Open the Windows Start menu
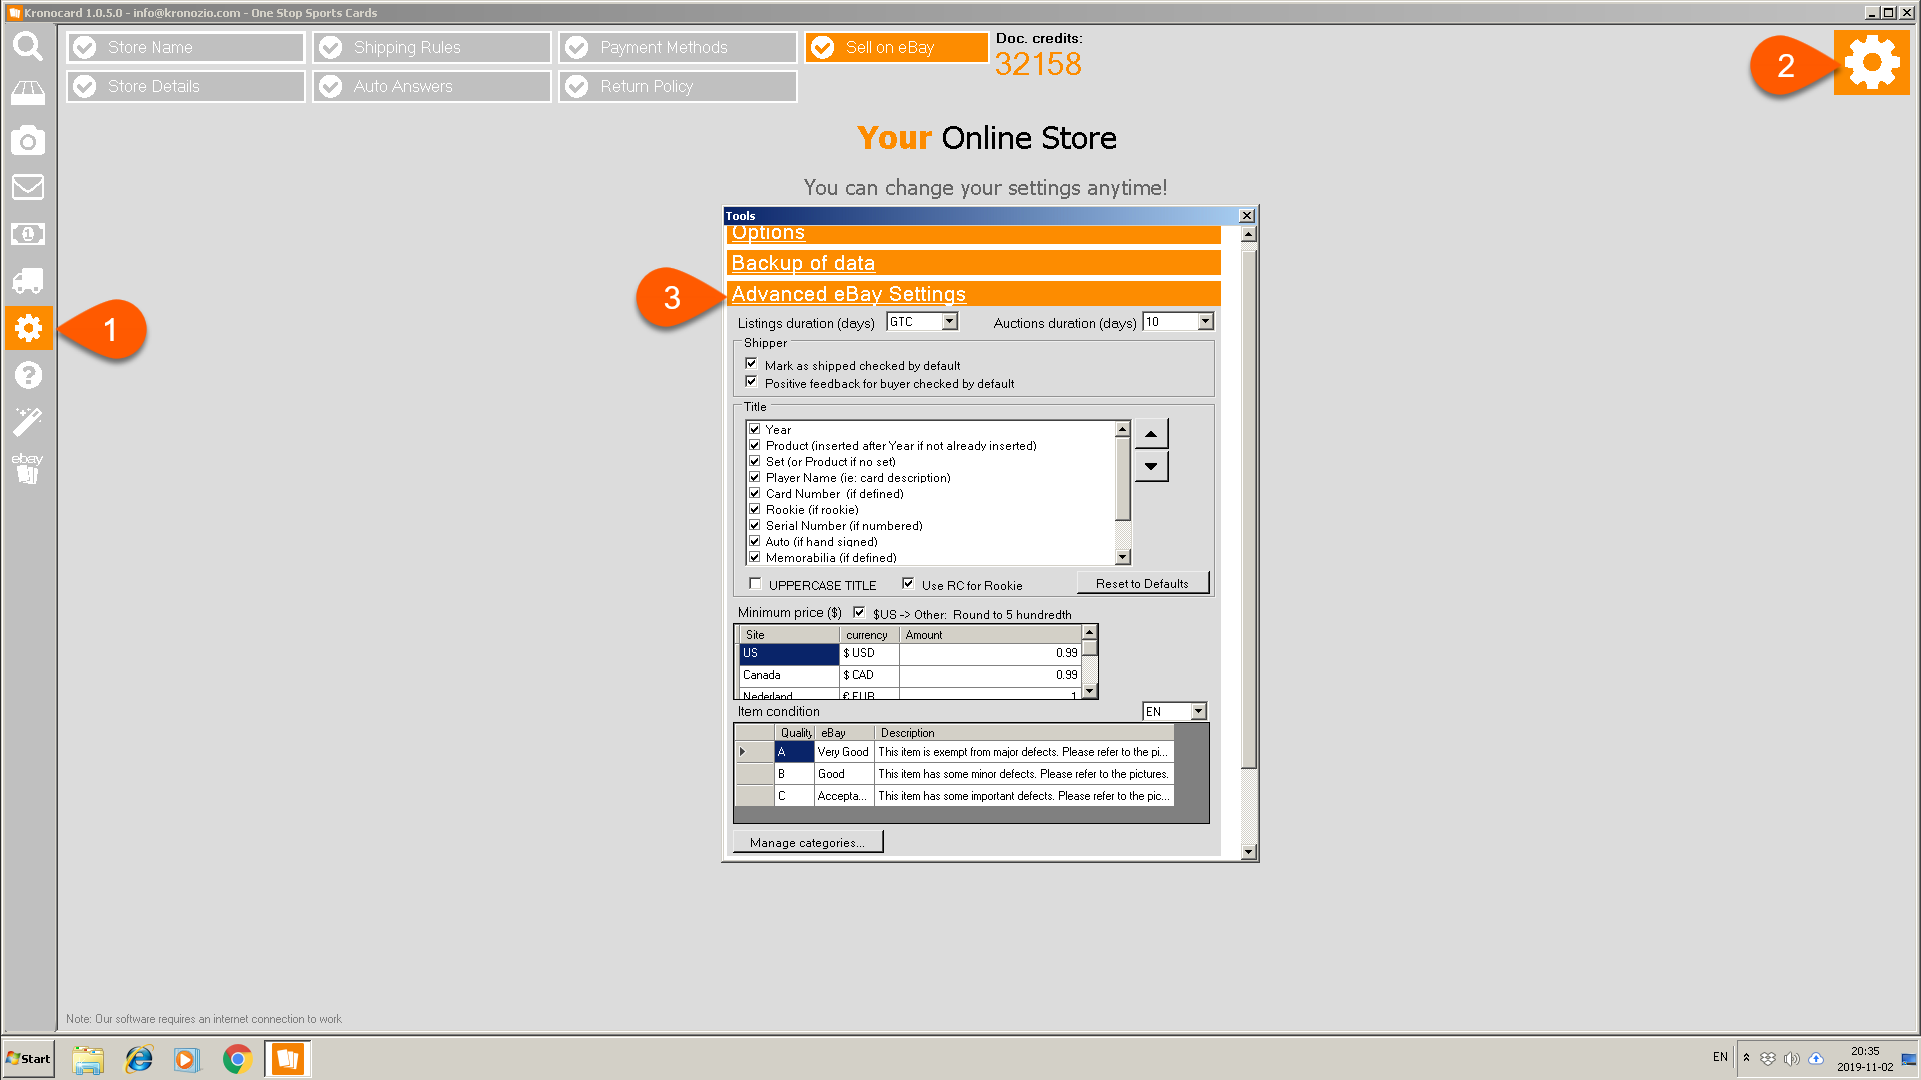1921x1080 pixels. click(28, 1059)
